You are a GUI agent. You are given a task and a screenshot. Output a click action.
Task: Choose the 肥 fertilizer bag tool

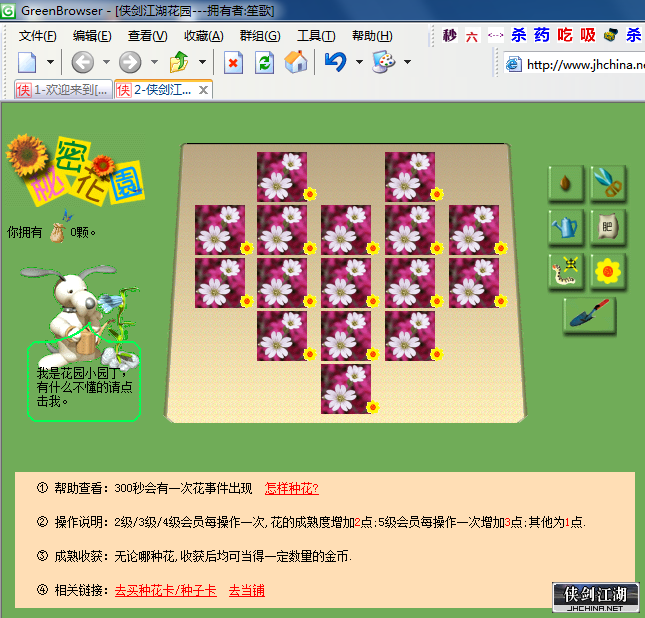(x=608, y=228)
